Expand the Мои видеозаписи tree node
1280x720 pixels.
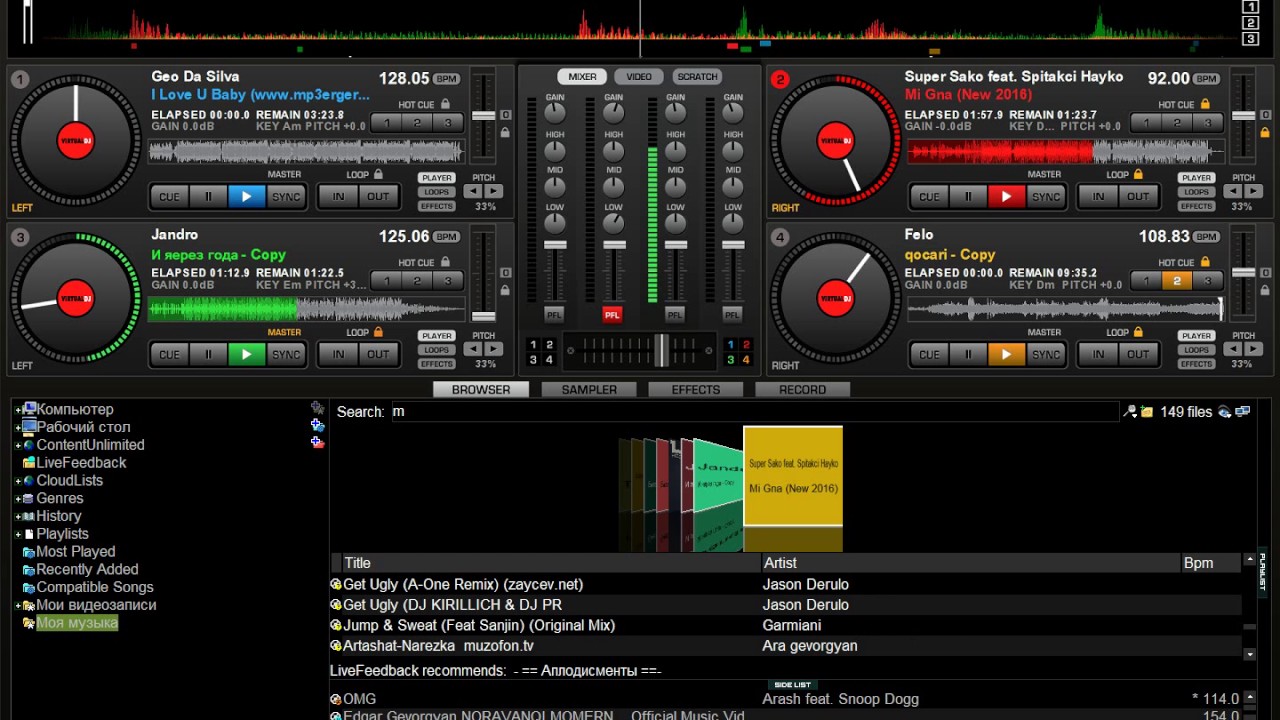(18, 606)
